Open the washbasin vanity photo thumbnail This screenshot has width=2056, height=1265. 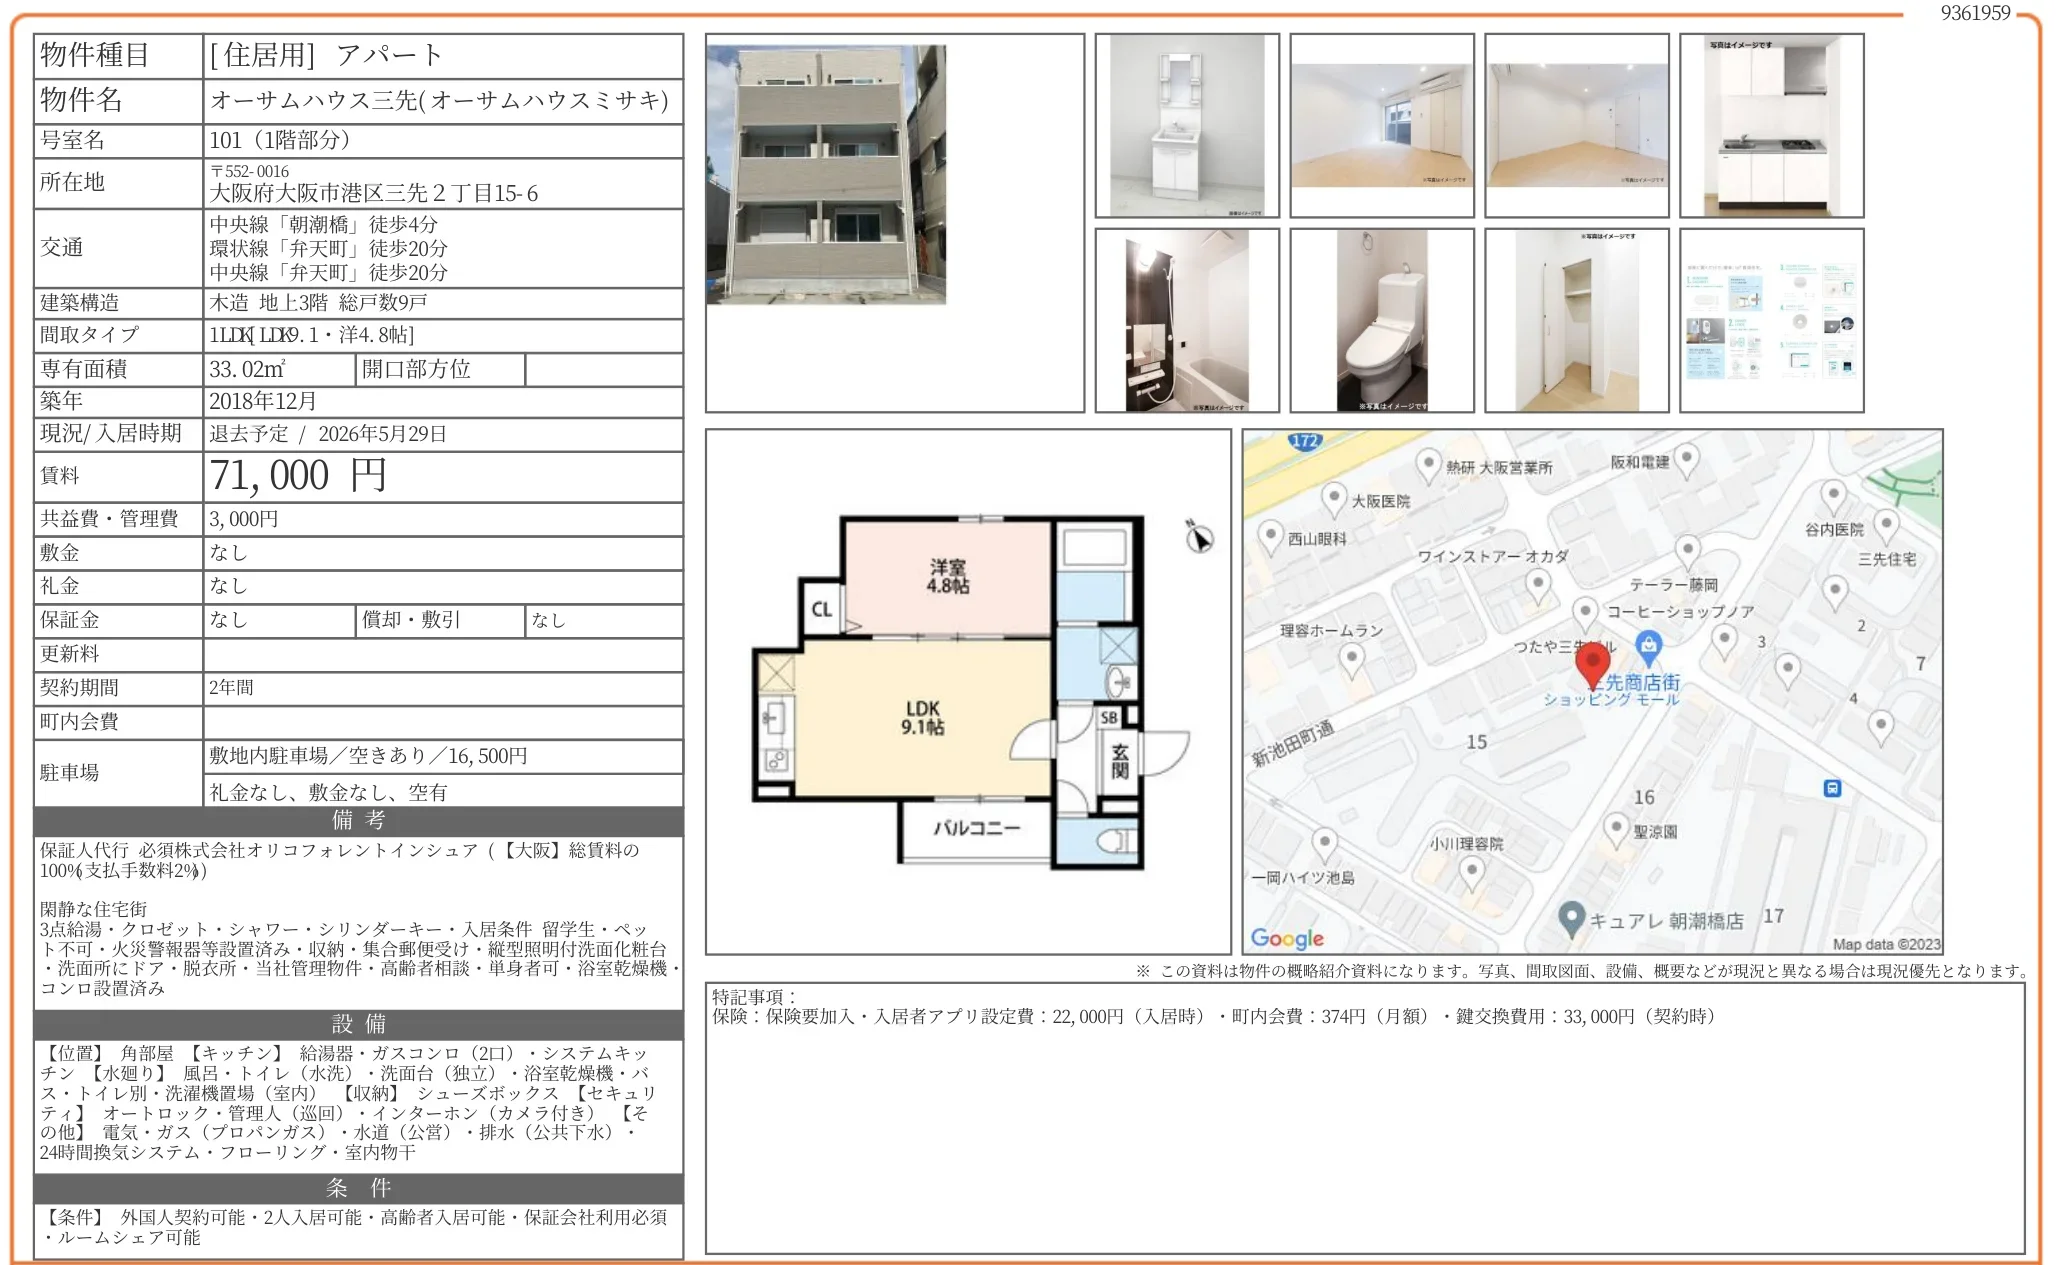pos(1187,126)
